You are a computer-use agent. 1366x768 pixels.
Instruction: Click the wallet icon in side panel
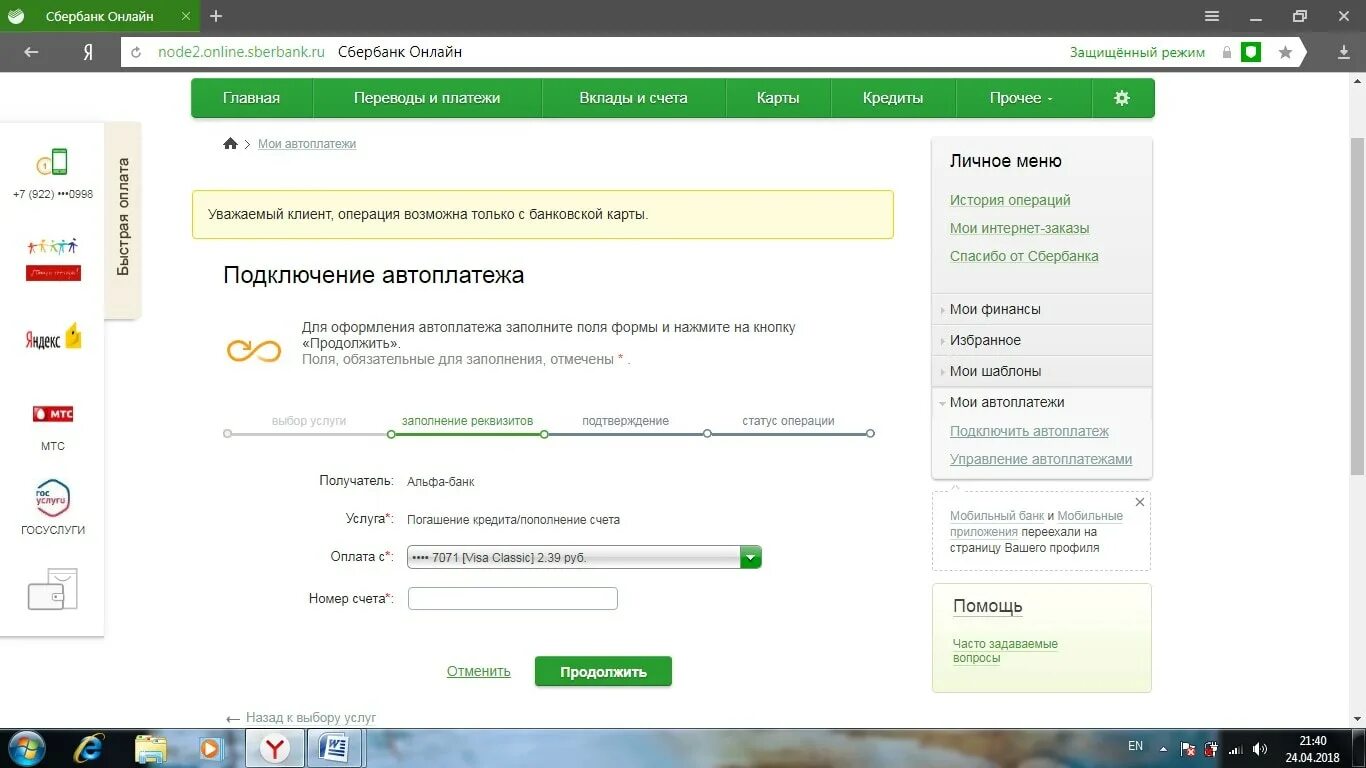click(53, 590)
